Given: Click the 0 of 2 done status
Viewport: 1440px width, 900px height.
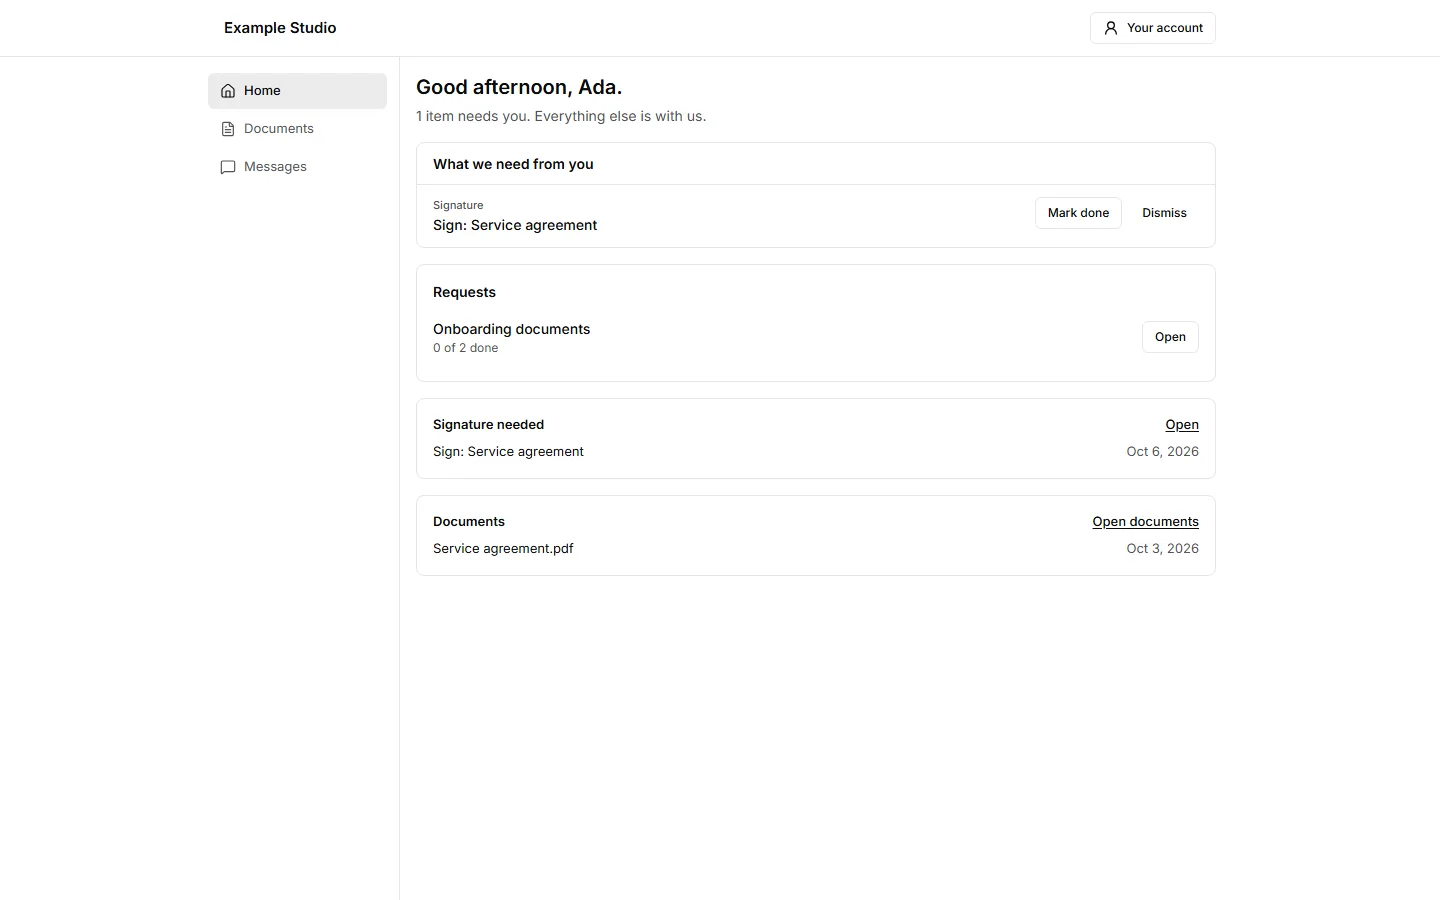Looking at the screenshot, I should click(465, 348).
